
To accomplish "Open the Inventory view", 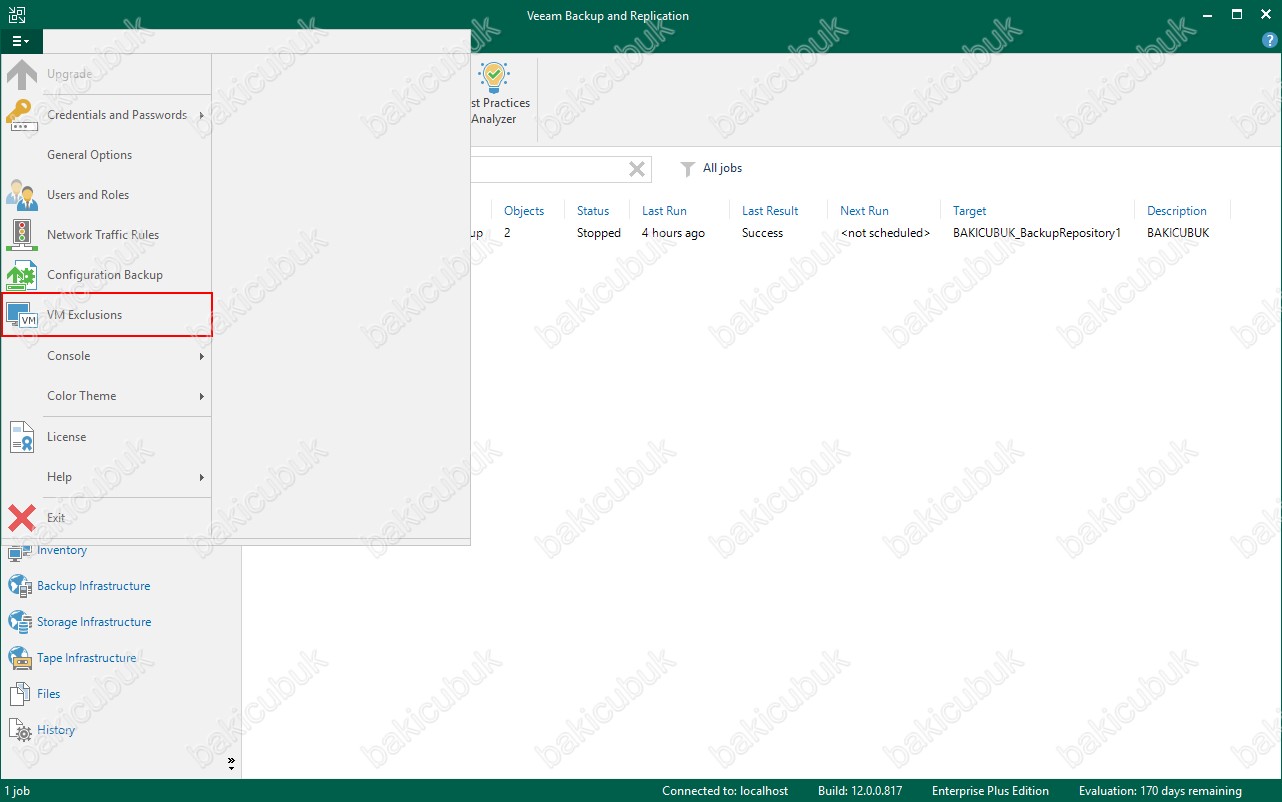I will click(62, 551).
